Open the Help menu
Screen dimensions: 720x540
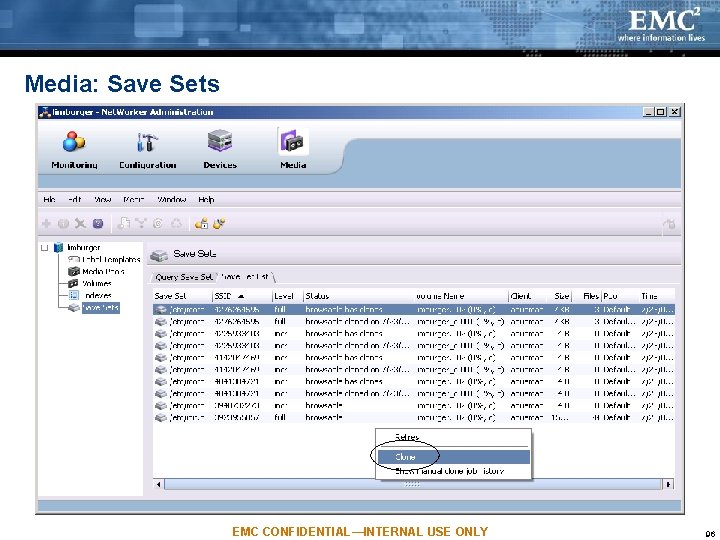point(206,199)
